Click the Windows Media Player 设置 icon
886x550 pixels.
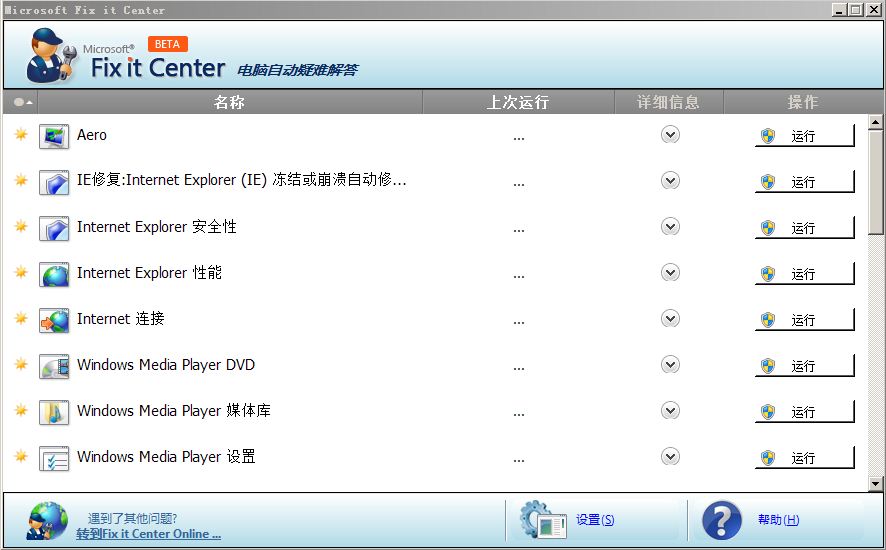pyautogui.click(x=54, y=458)
